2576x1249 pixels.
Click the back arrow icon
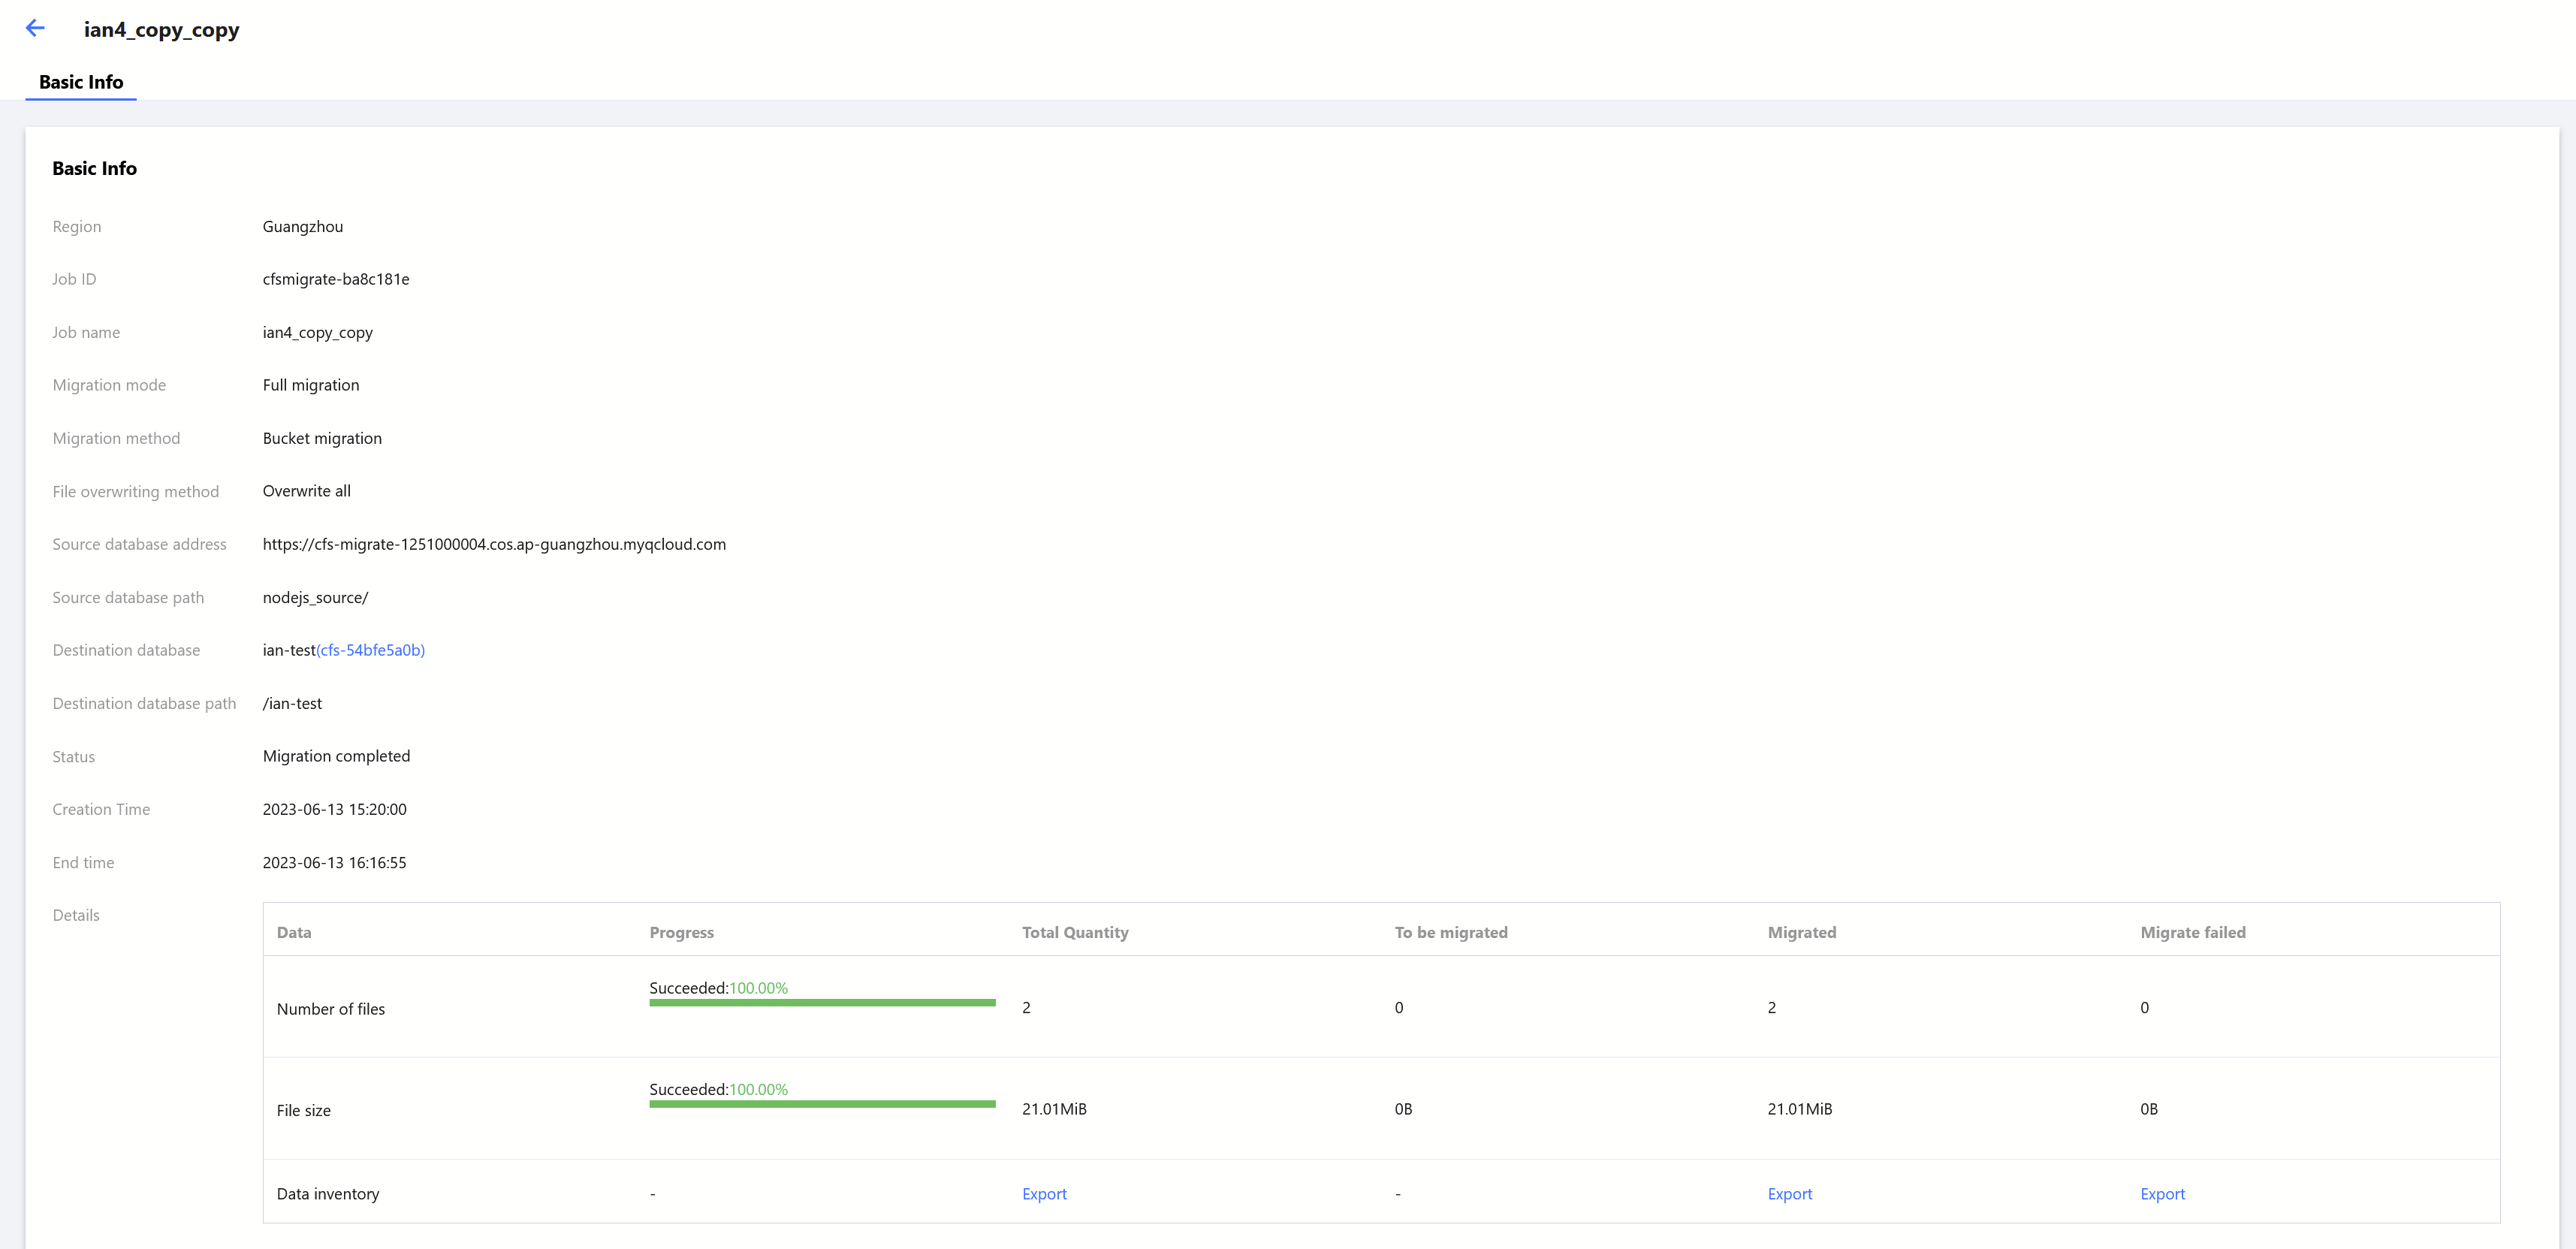point(35,29)
